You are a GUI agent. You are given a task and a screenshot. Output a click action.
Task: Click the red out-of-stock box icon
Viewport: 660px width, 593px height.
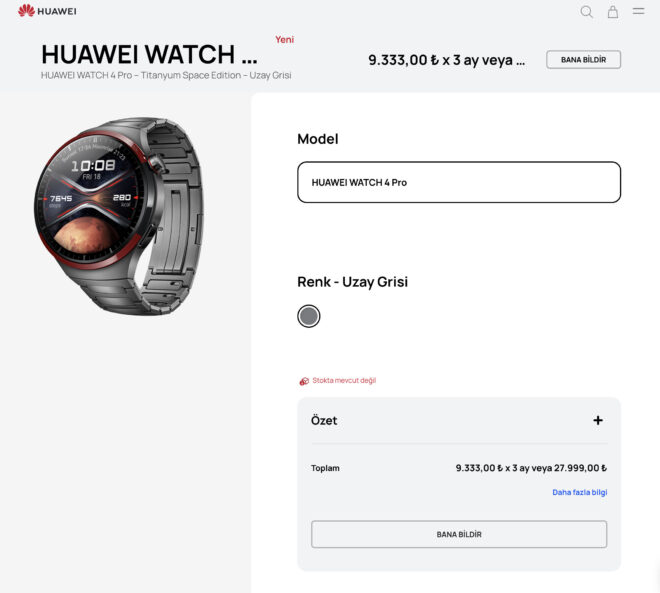[x=304, y=381]
